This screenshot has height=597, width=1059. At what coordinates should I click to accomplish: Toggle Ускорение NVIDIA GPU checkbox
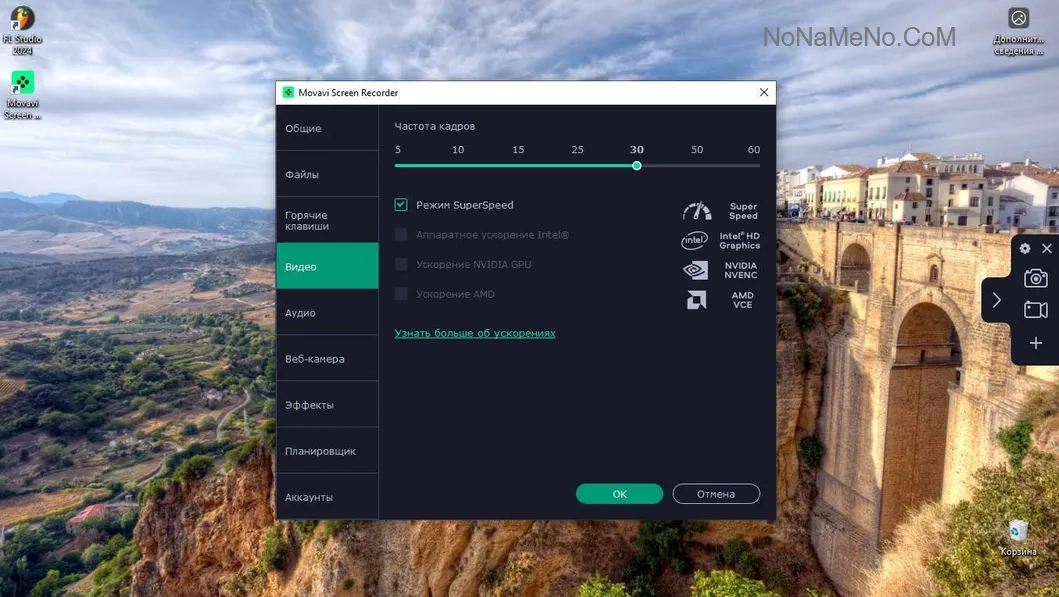[x=401, y=264]
